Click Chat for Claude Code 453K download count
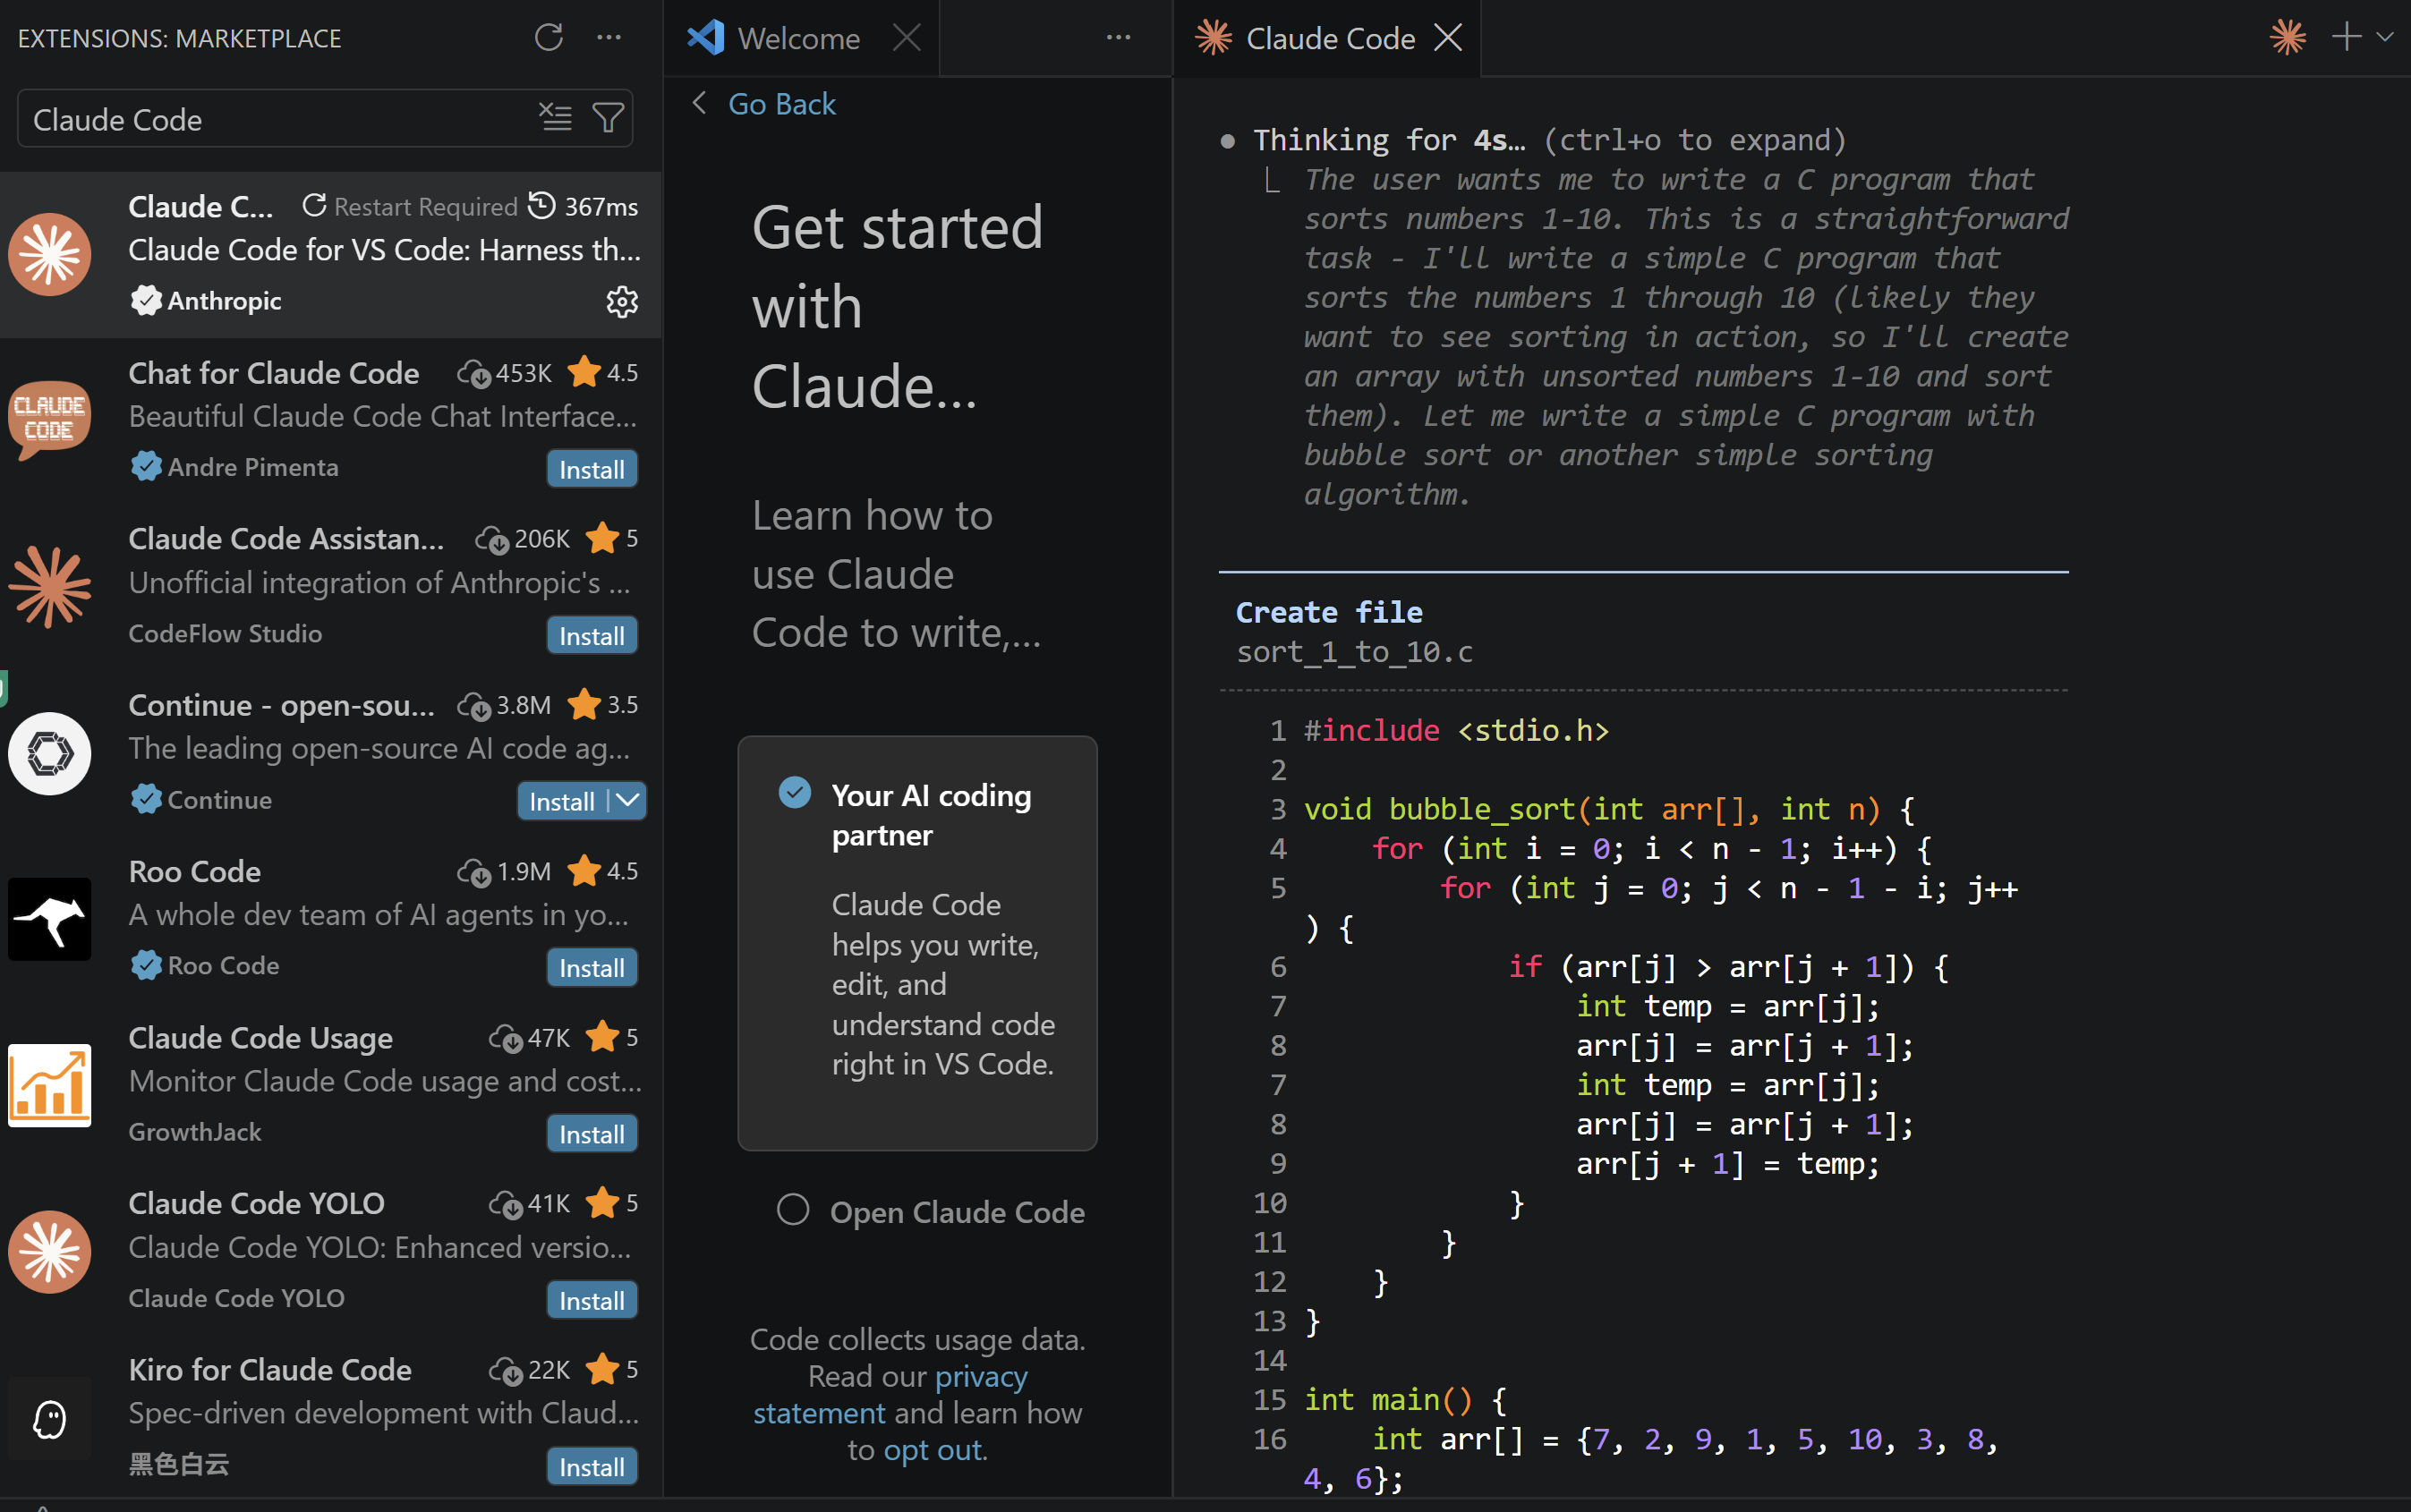2411x1512 pixels. click(x=505, y=373)
